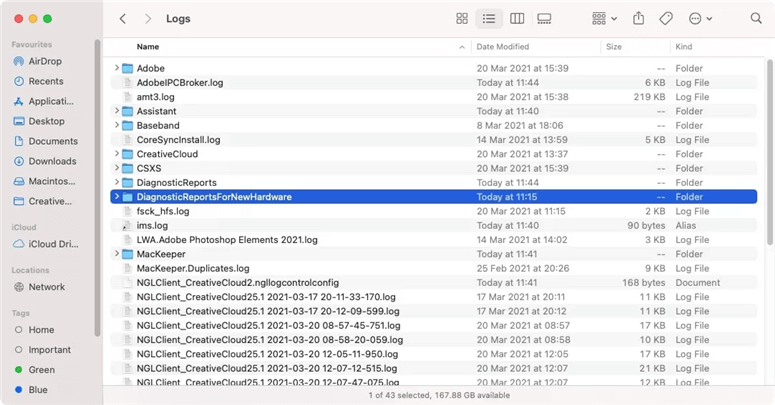Click the MacKeeper folder icon
The height and width of the screenshot is (405, 775).
128,254
